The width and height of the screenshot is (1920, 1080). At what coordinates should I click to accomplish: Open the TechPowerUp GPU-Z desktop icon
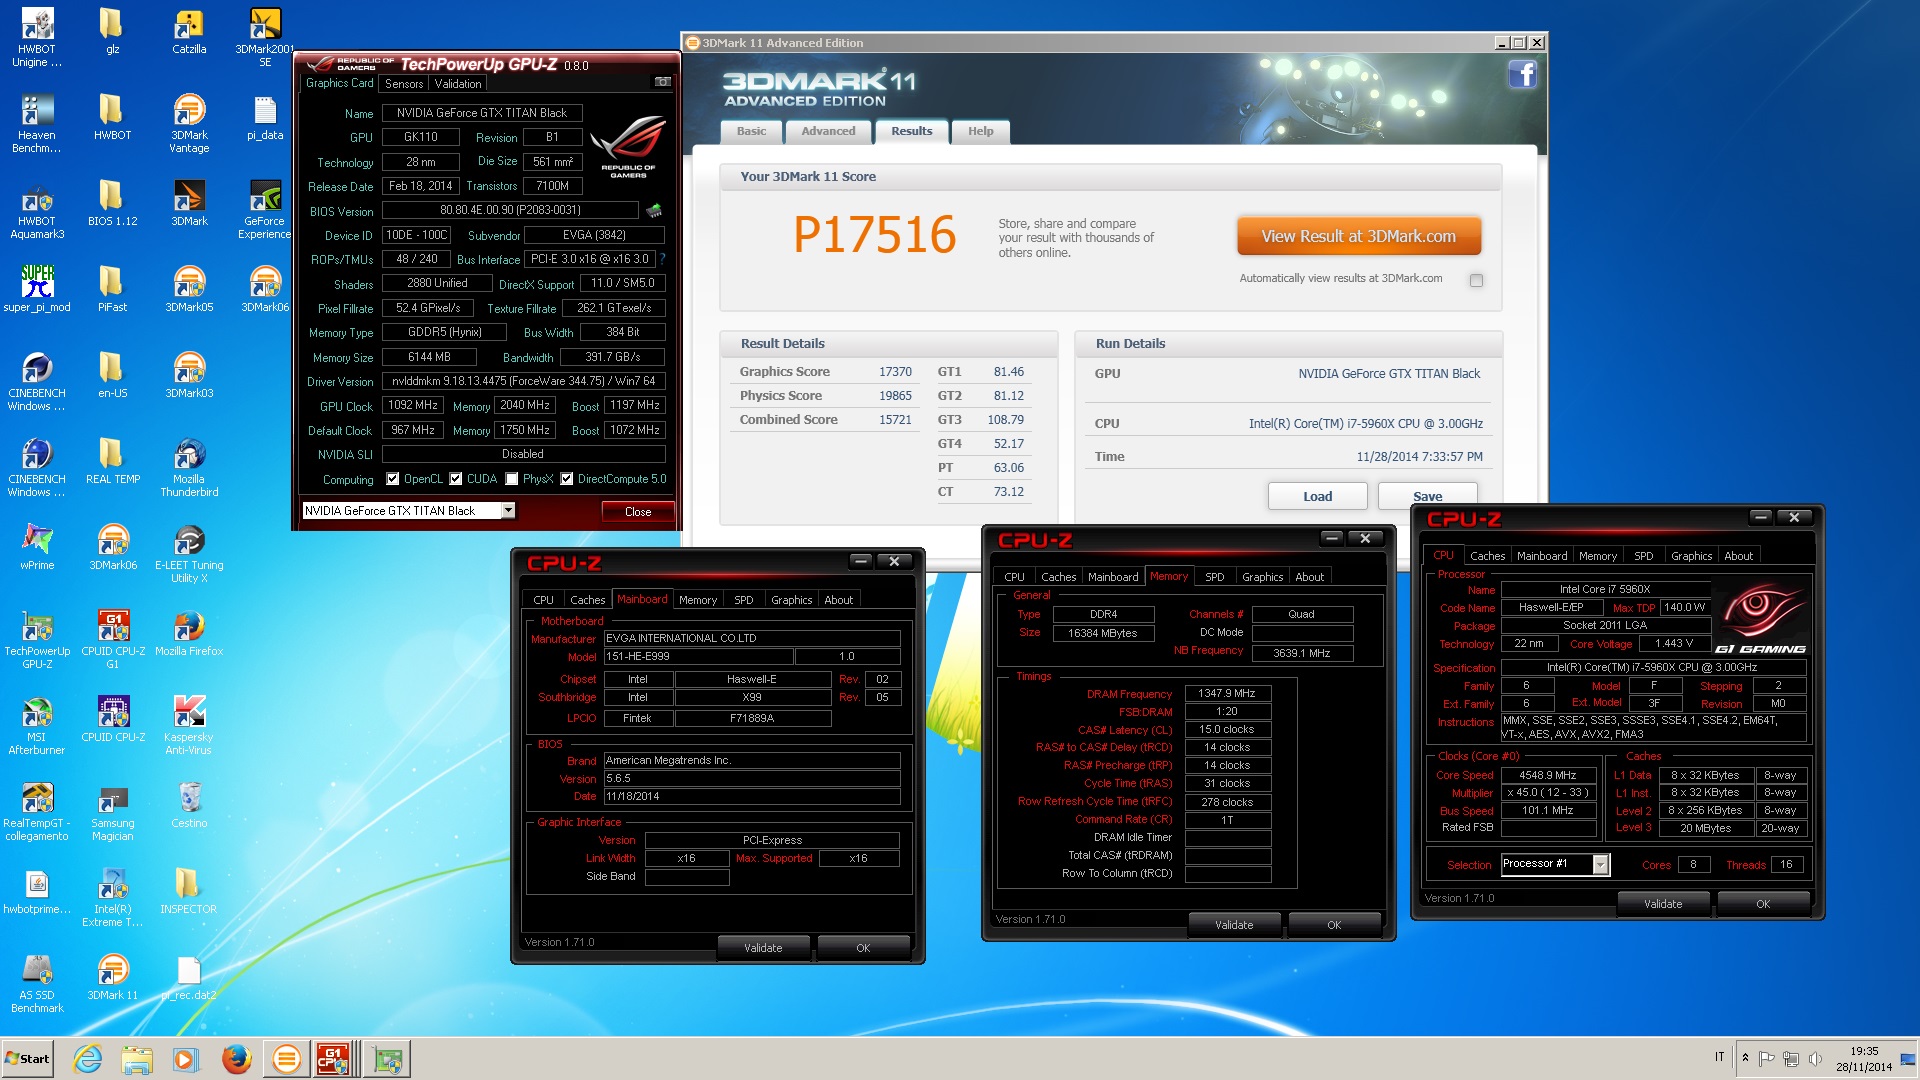pyautogui.click(x=37, y=639)
